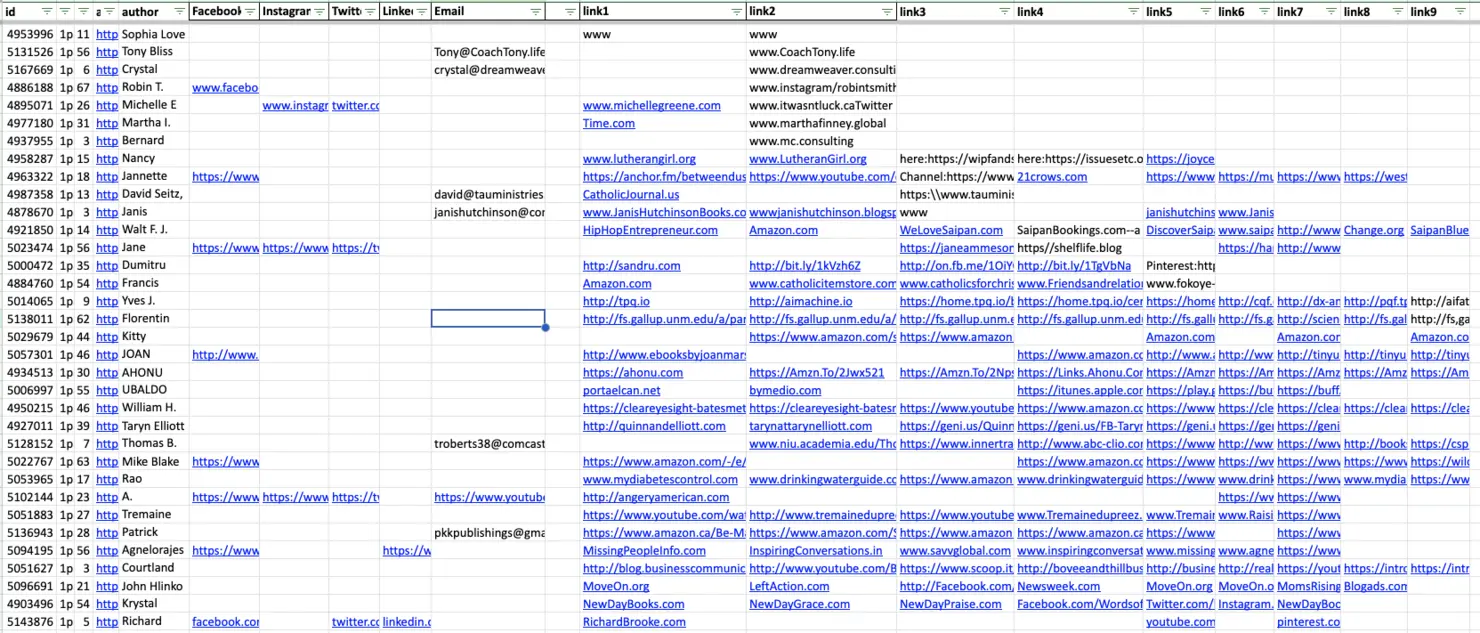Select the Email column filter icon
1480x633 pixels.
536,12
